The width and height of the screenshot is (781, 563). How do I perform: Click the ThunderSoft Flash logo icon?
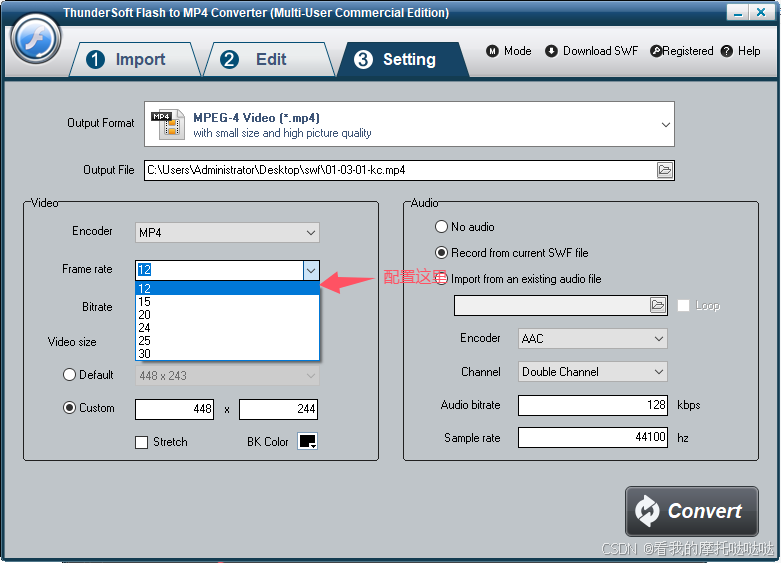pos(36,39)
